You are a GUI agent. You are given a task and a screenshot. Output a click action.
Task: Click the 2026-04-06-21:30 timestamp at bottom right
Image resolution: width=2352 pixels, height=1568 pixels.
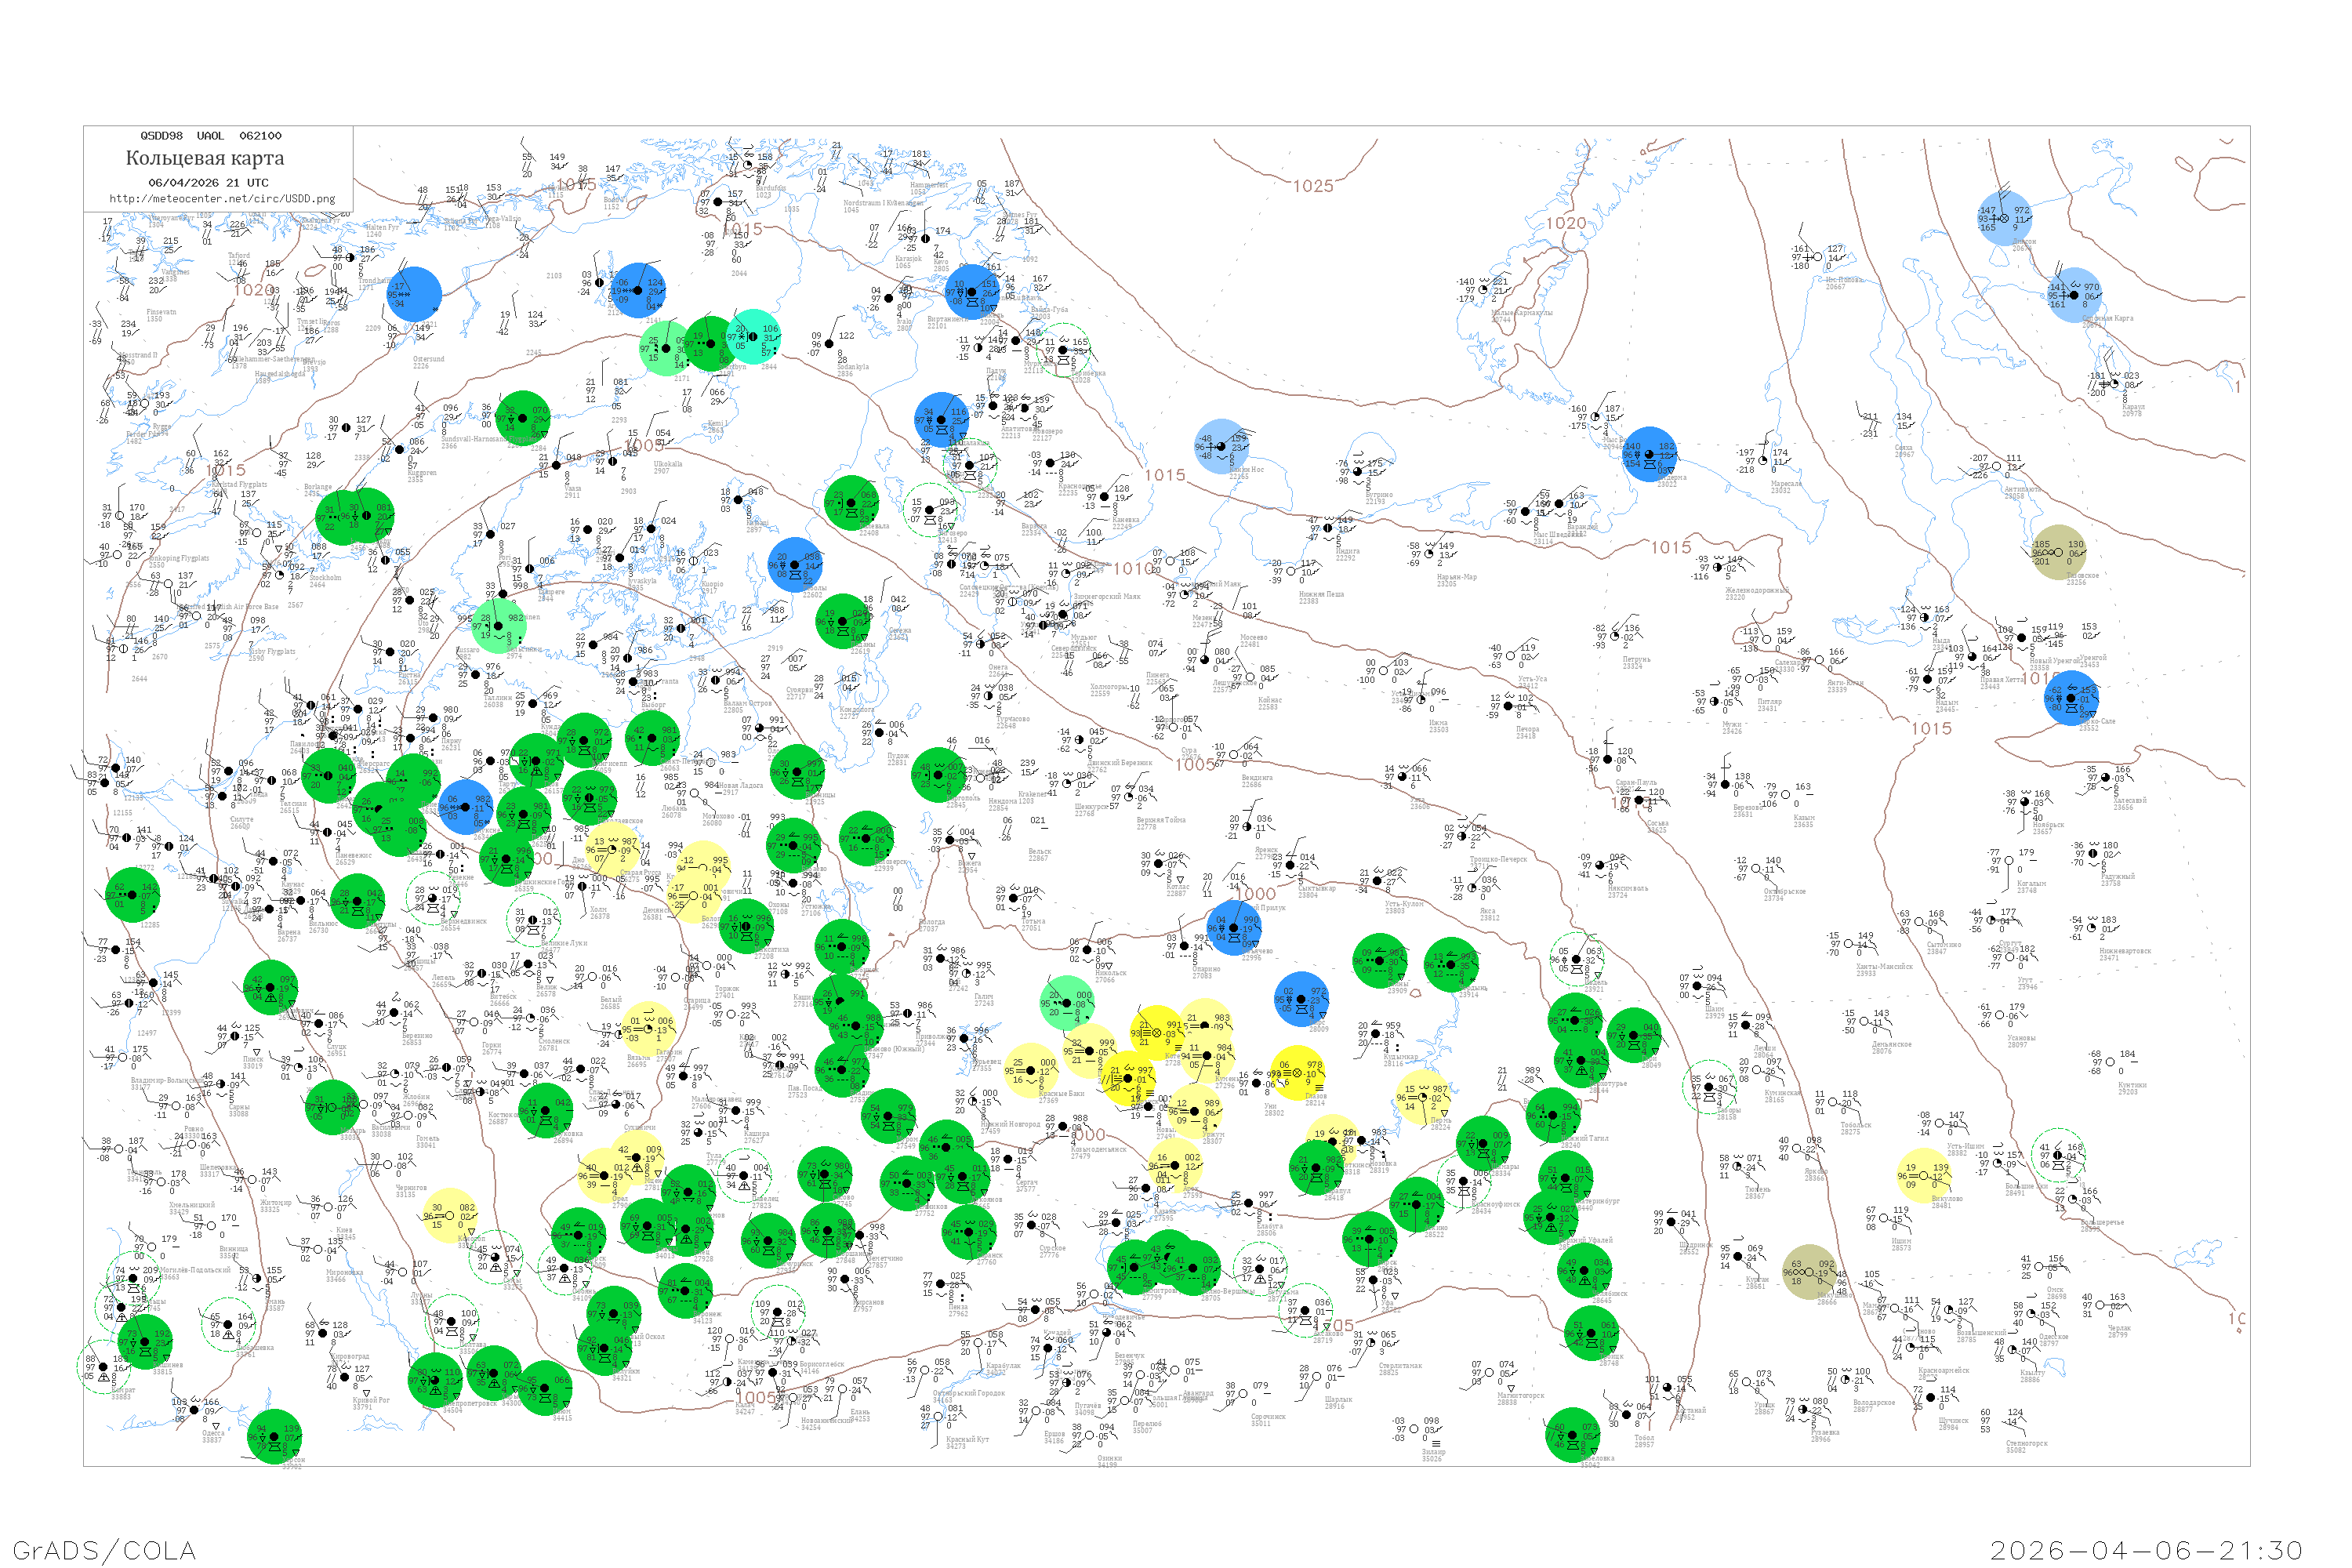[2146, 1550]
